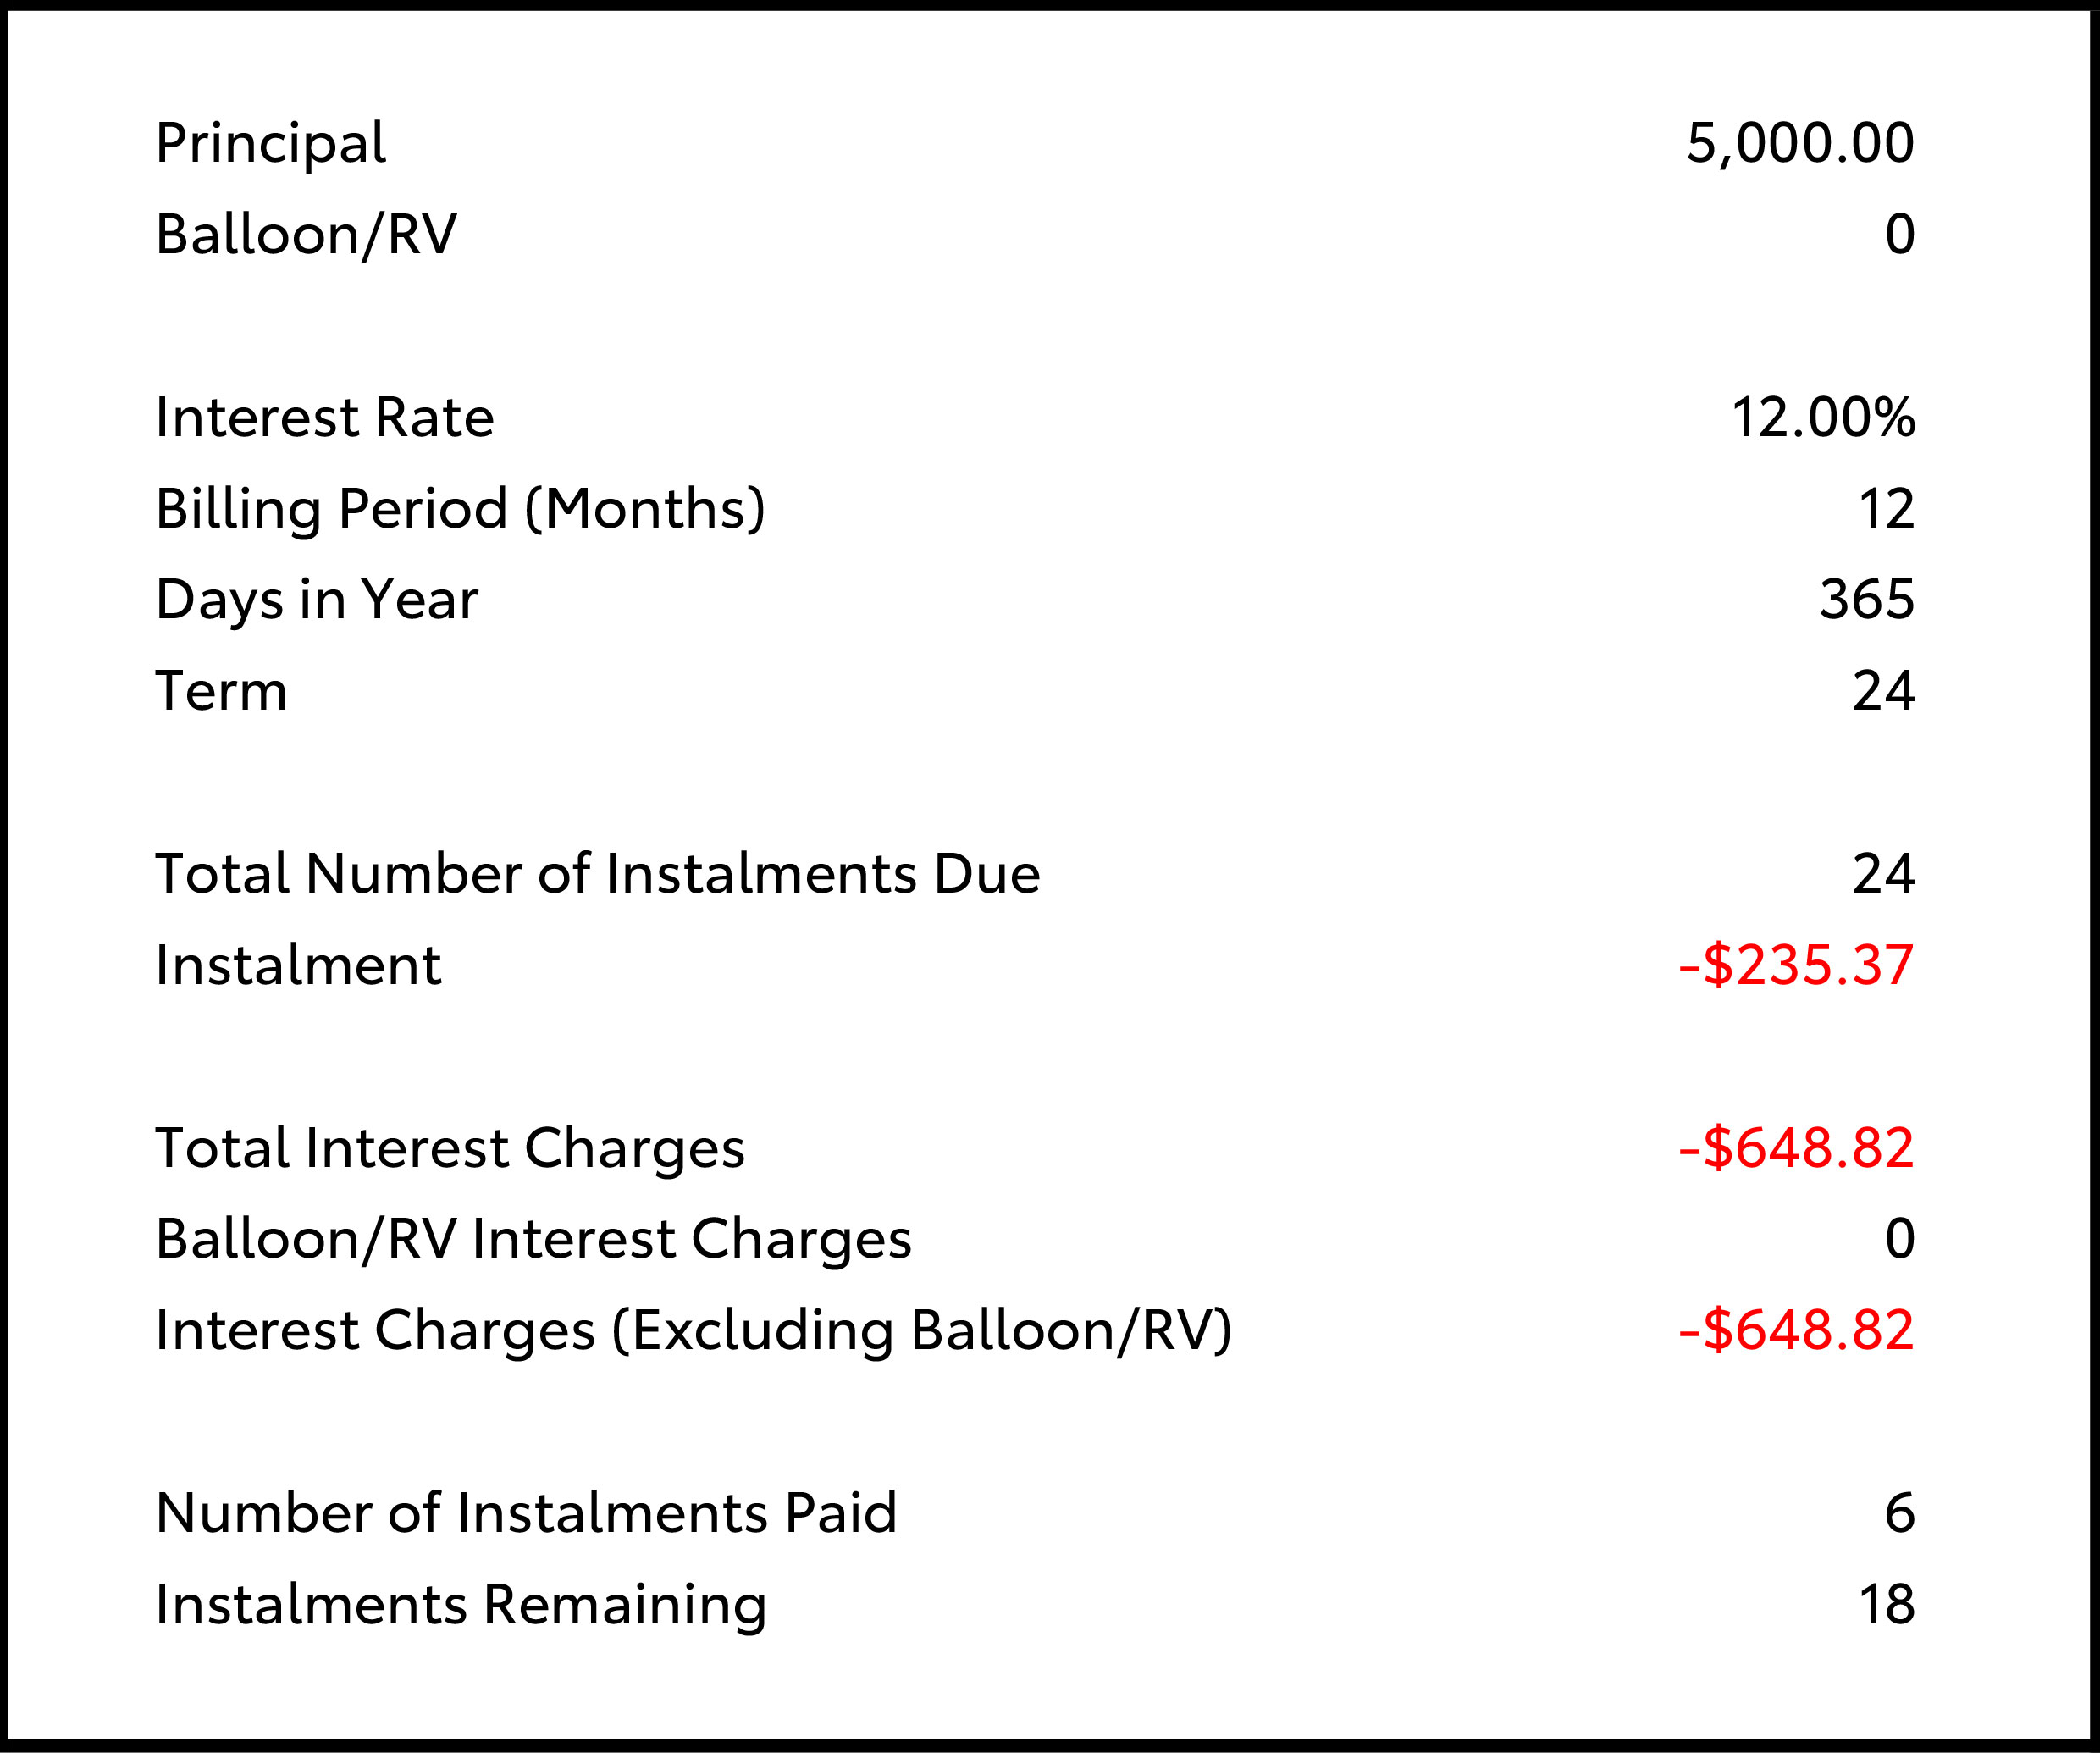The image size is (2100, 1753).
Task: Click the Principal value 5,000.00
Action: click(x=1800, y=143)
